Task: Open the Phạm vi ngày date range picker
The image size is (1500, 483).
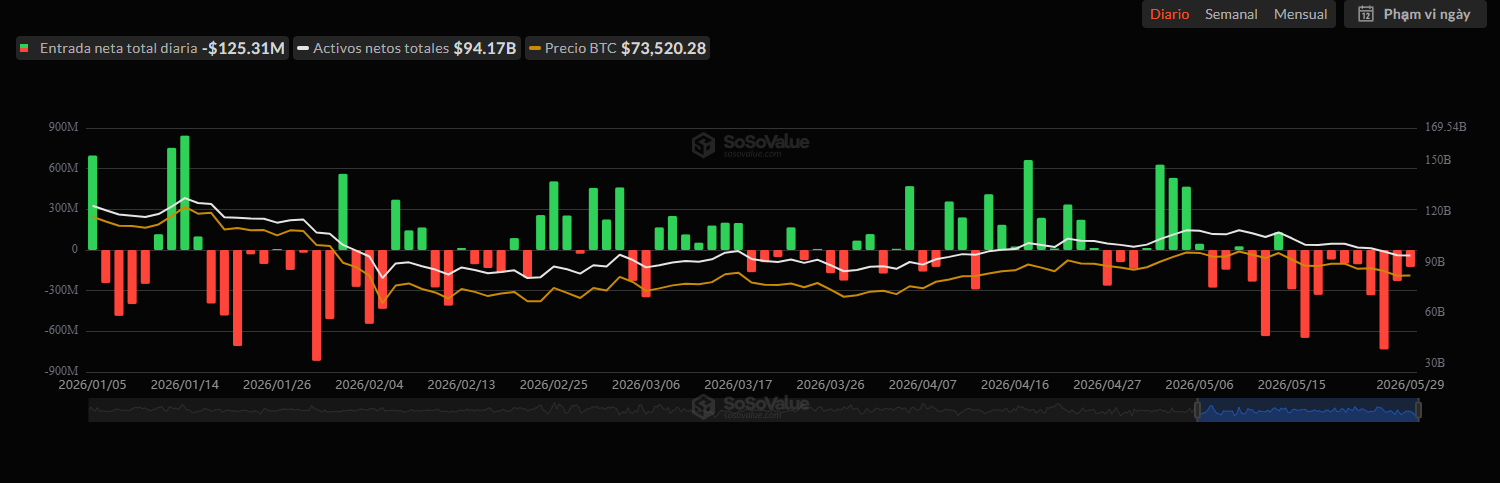Action: pos(1413,14)
